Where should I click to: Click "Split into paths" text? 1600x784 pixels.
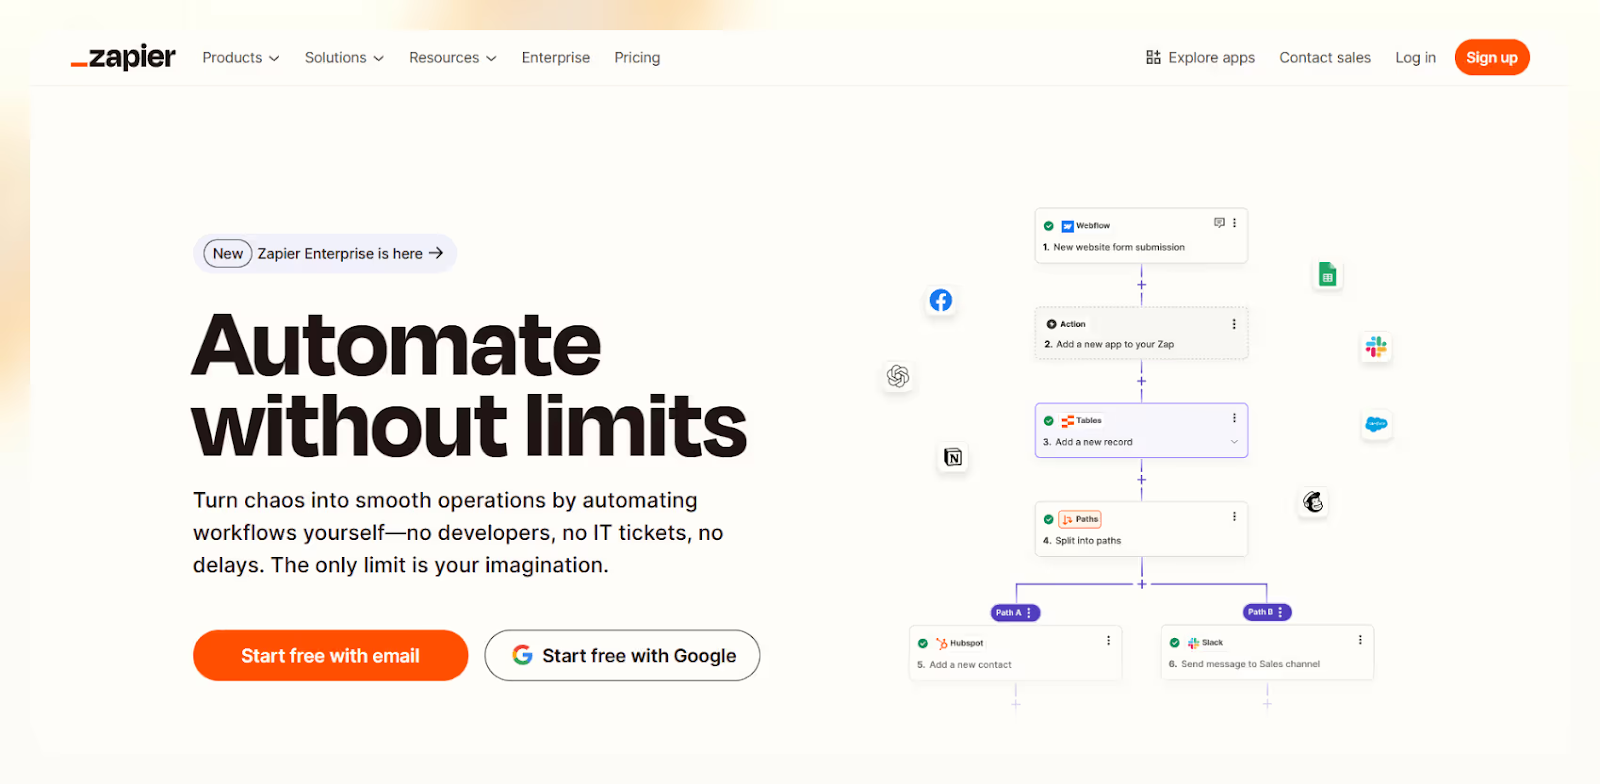pyautogui.click(x=1088, y=541)
